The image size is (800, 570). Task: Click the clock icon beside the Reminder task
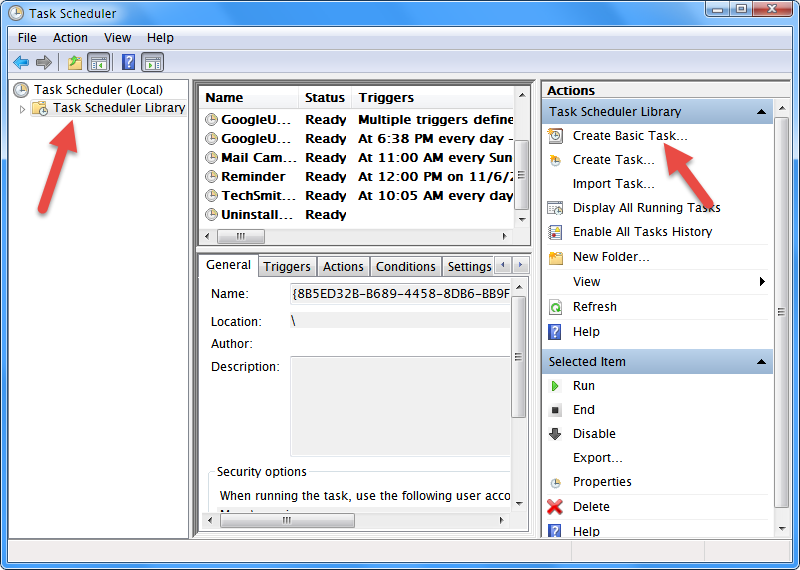pyautogui.click(x=211, y=177)
